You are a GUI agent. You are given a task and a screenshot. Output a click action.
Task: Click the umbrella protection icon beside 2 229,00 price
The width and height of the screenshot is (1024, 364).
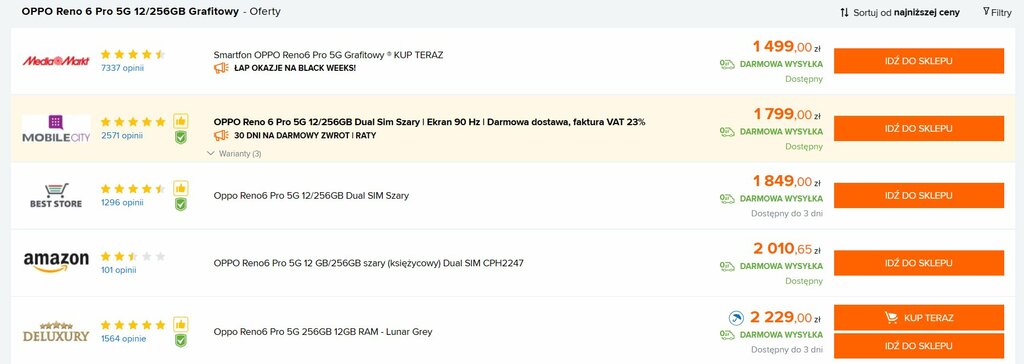[737, 318]
